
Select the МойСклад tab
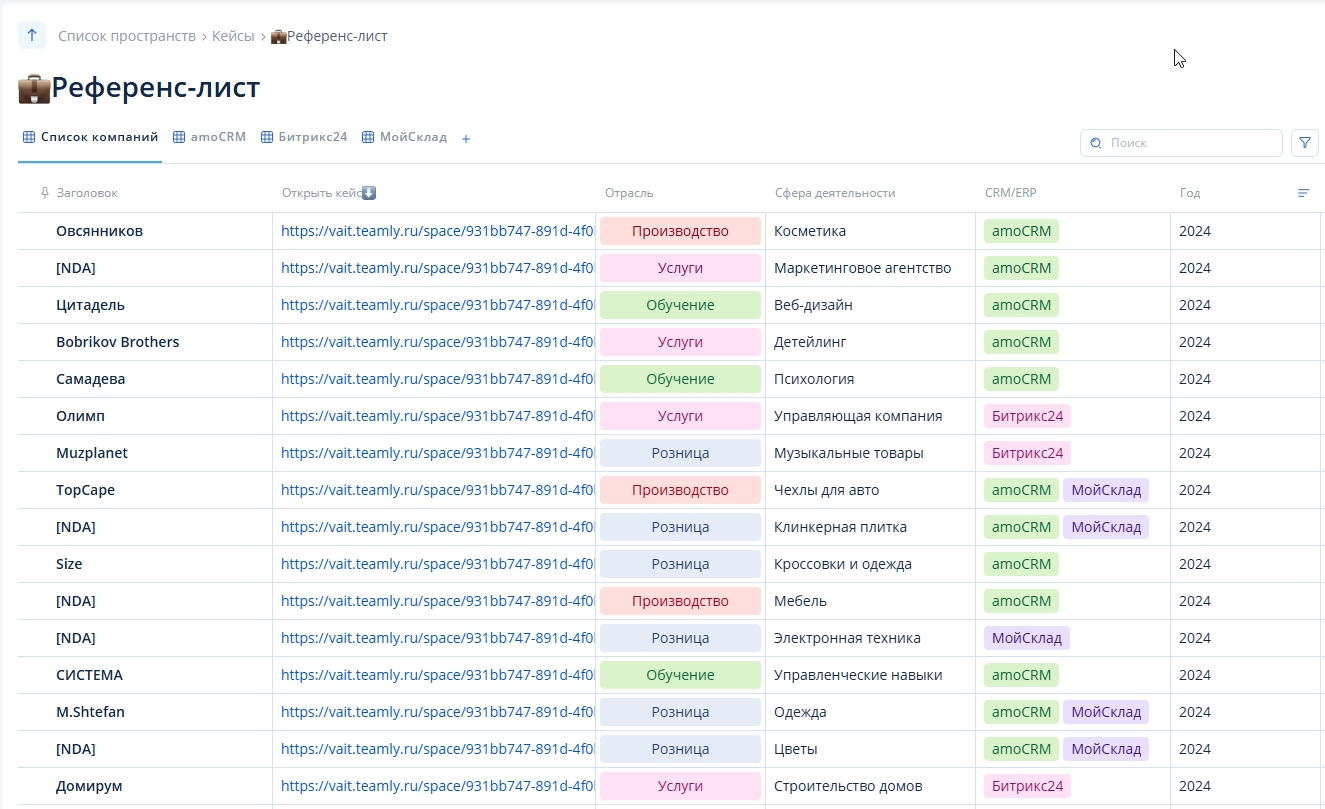[x=404, y=137]
